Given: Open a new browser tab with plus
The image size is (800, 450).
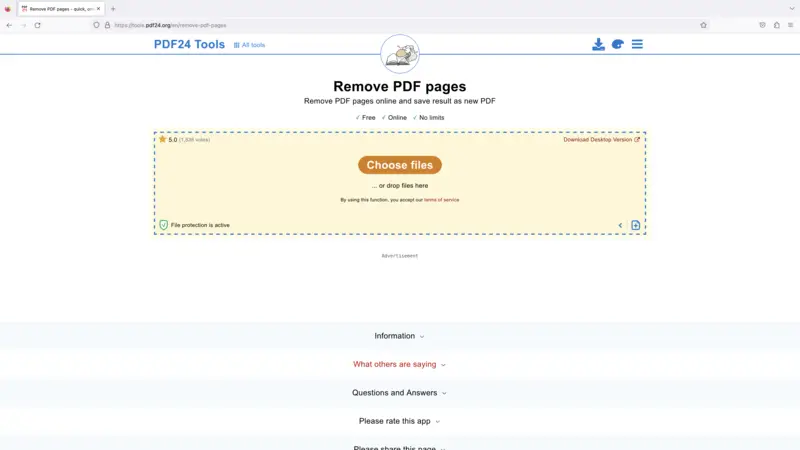Looking at the screenshot, I should tap(113, 9).
